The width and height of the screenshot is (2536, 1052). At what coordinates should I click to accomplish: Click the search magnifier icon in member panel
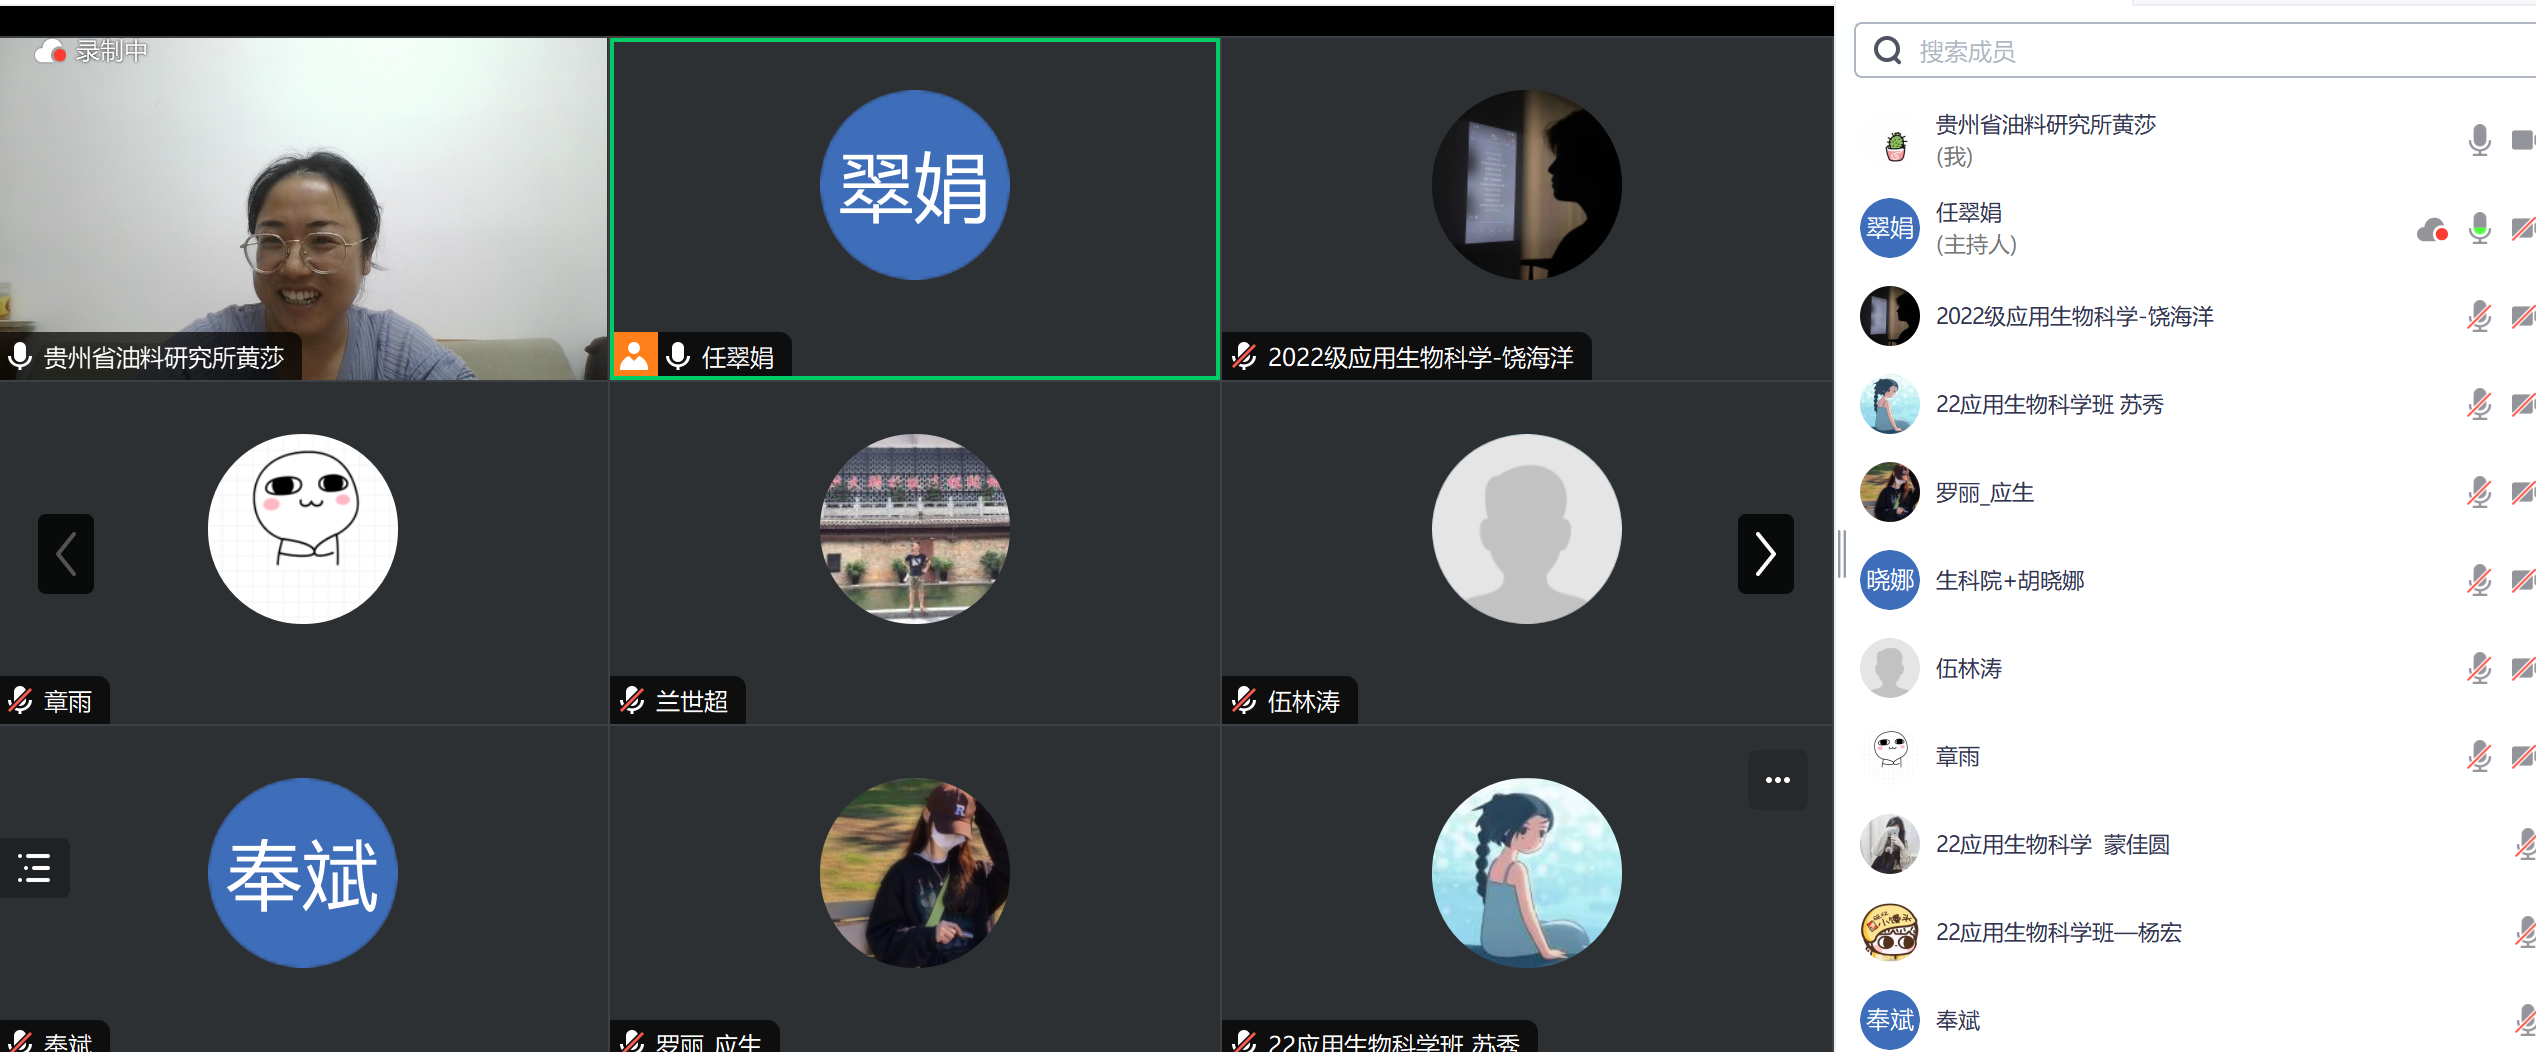point(1887,51)
